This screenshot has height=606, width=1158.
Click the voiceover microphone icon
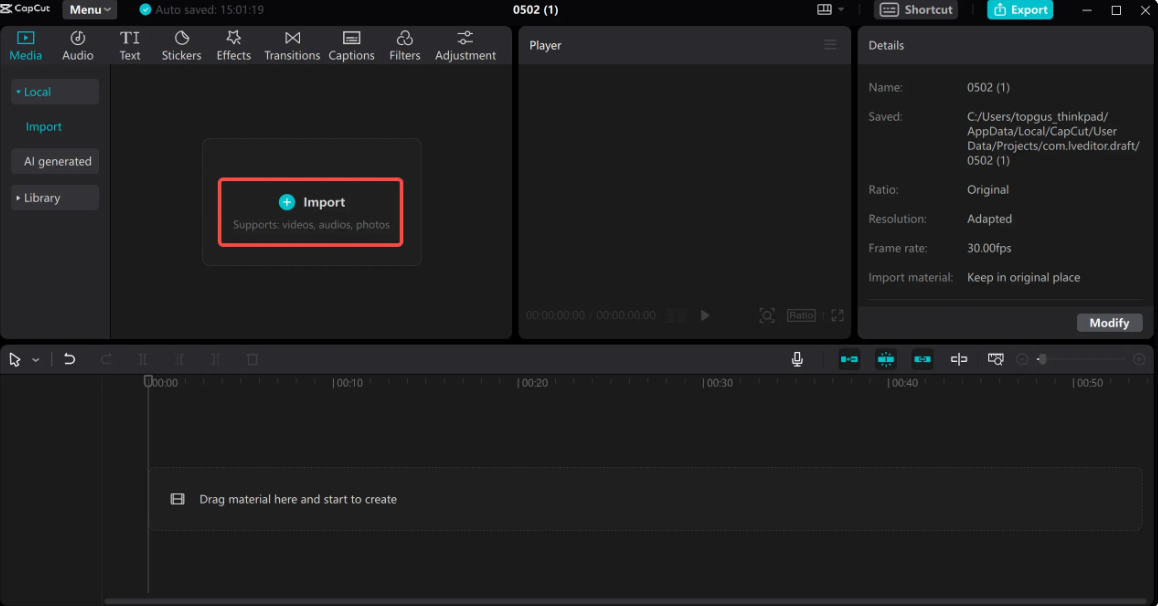[797, 359]
